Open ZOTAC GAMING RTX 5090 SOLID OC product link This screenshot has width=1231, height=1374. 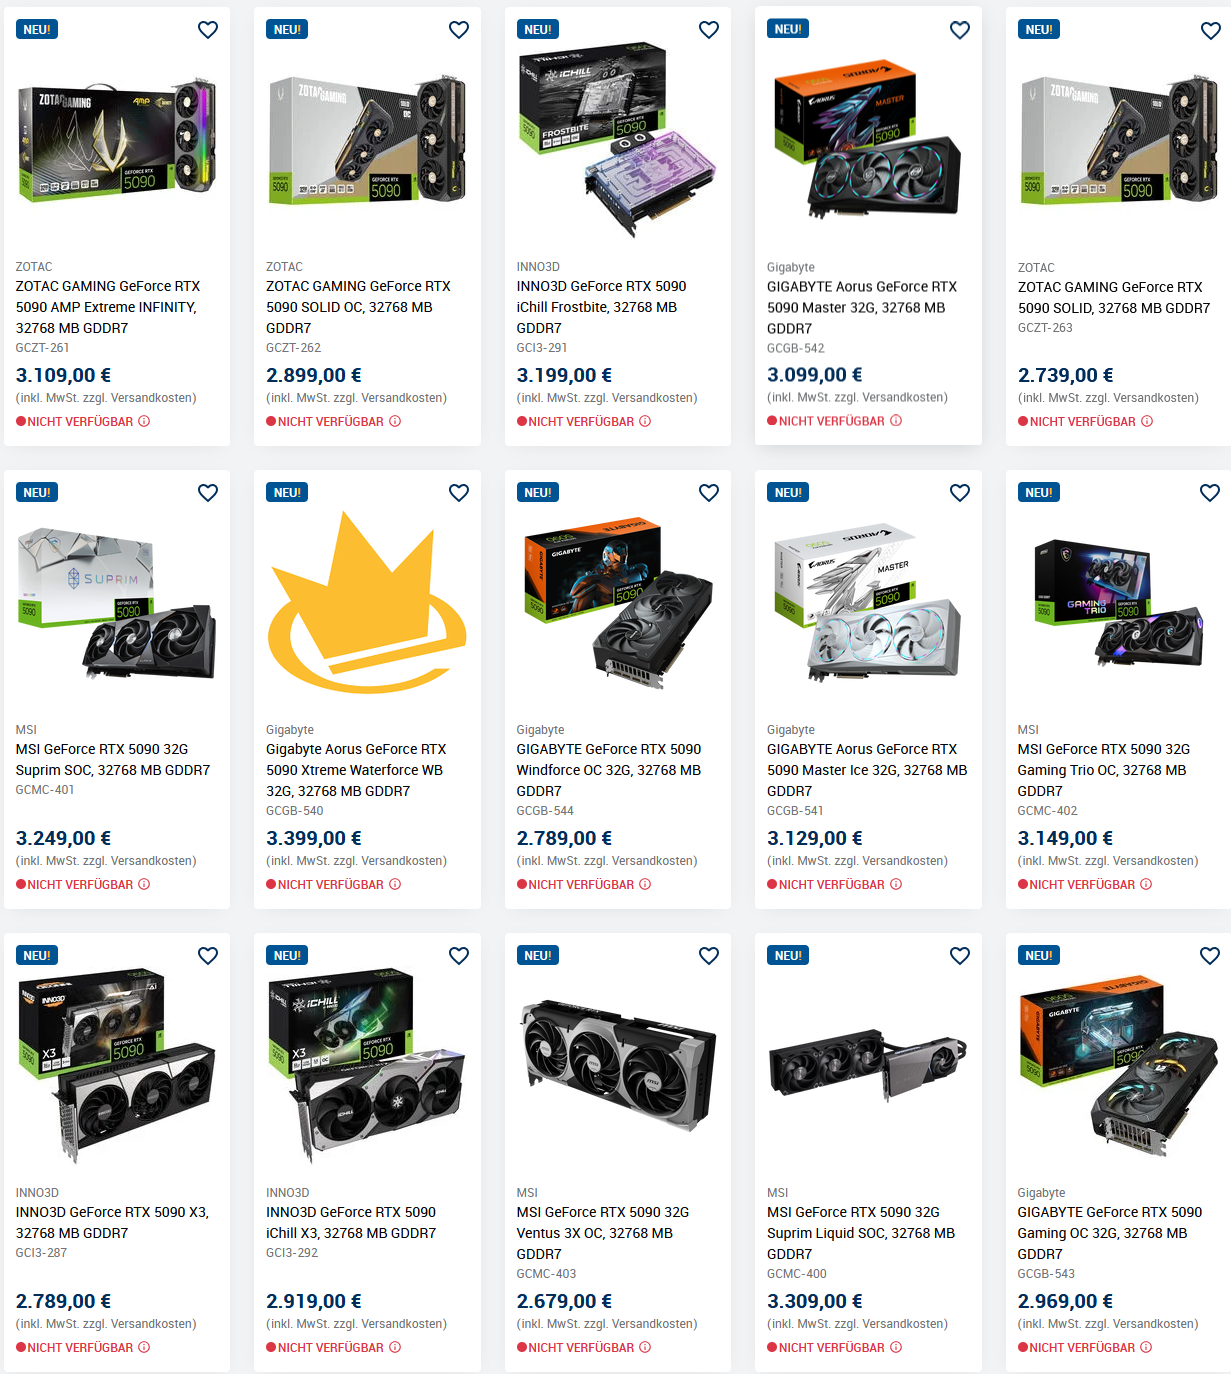[x=358, y=307]
